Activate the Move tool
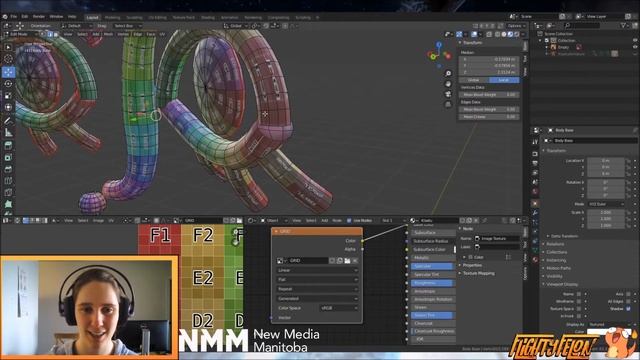The width and height of the screenshot is (640, 360). pos(8,72)
